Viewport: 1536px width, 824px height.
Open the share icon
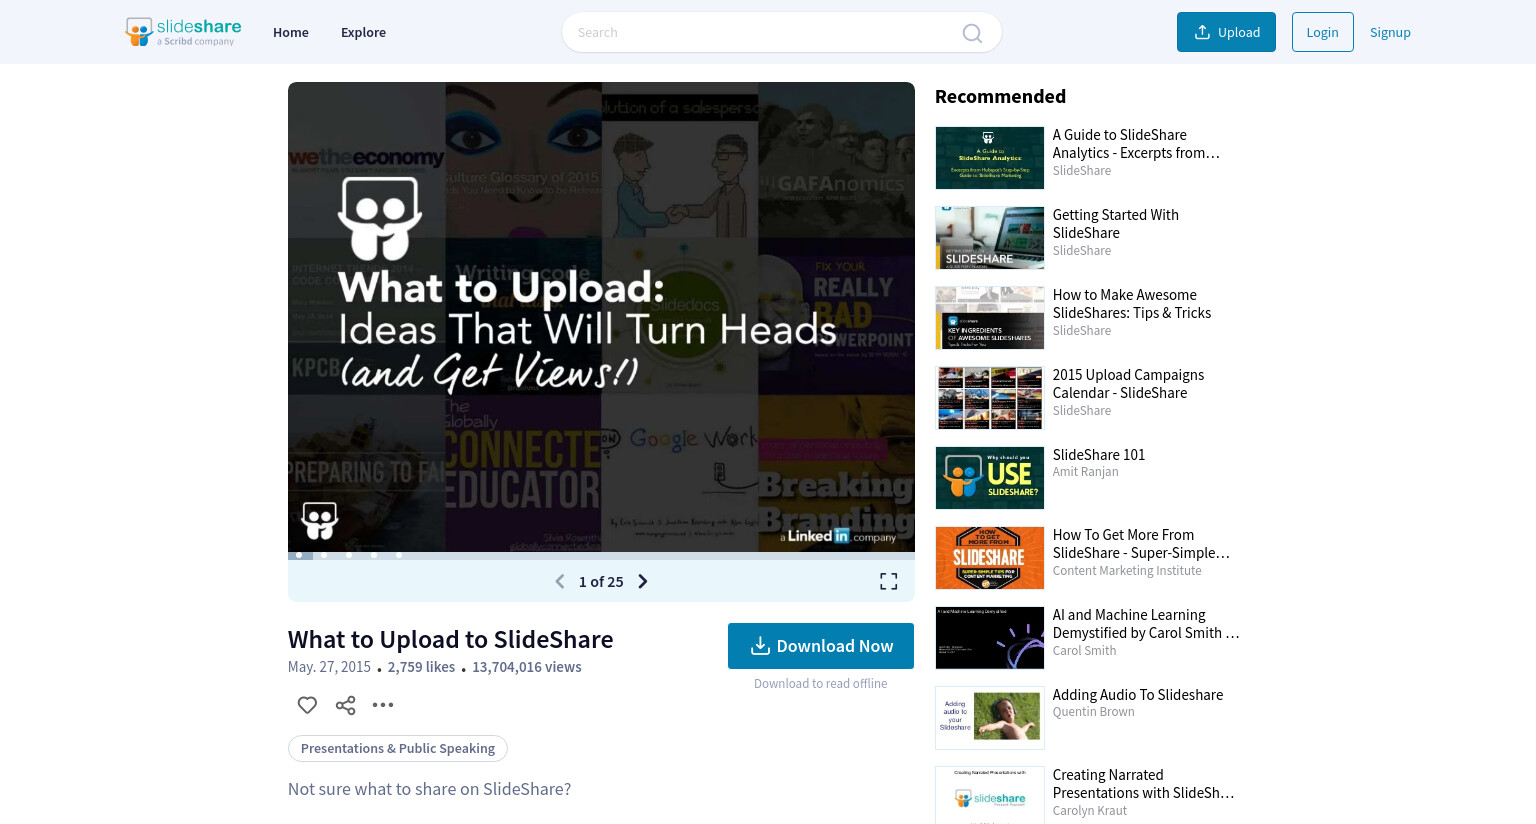[346, 705]
